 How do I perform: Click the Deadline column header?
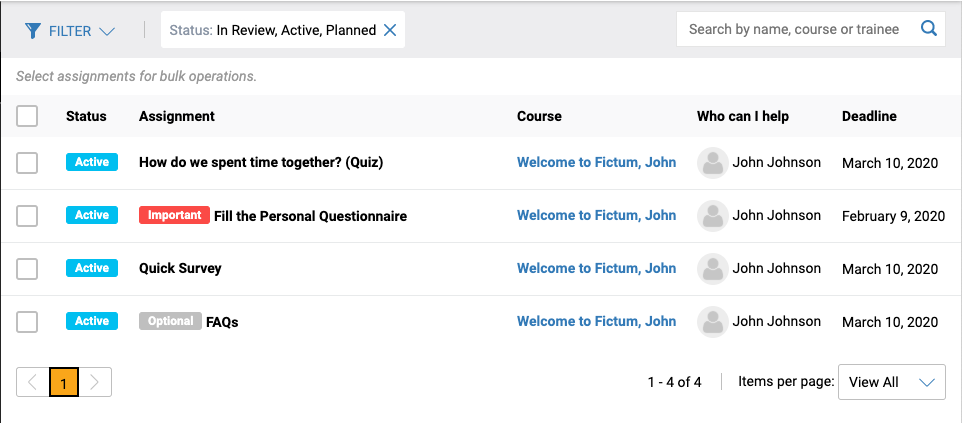[x=869, y=116]
